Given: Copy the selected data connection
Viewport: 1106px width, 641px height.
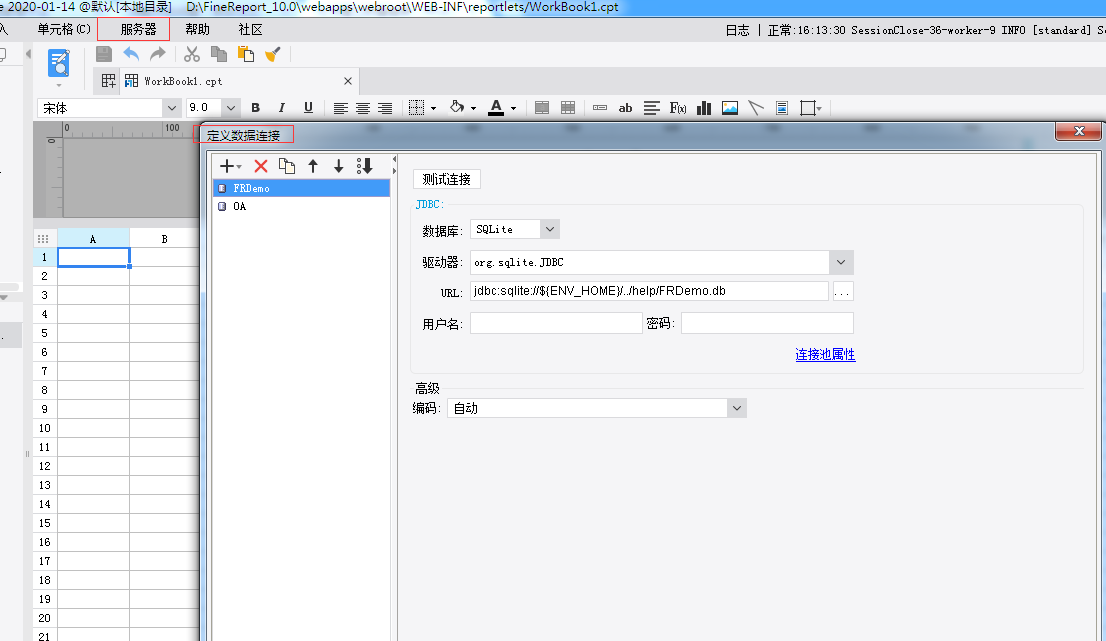Looking at the screenshot, I should pyautogui.click(x=287, y=166).
